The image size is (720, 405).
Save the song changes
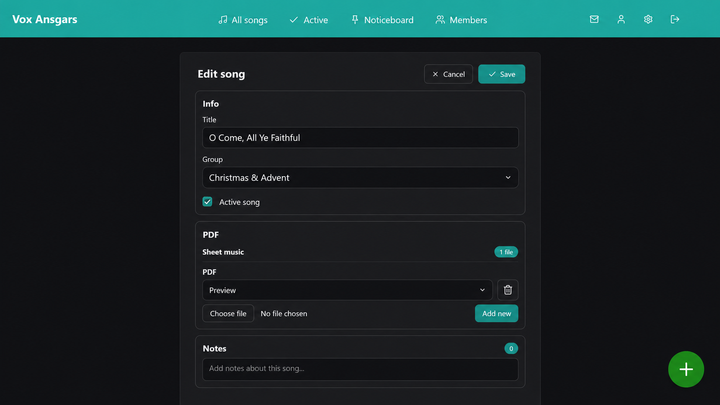501,74
